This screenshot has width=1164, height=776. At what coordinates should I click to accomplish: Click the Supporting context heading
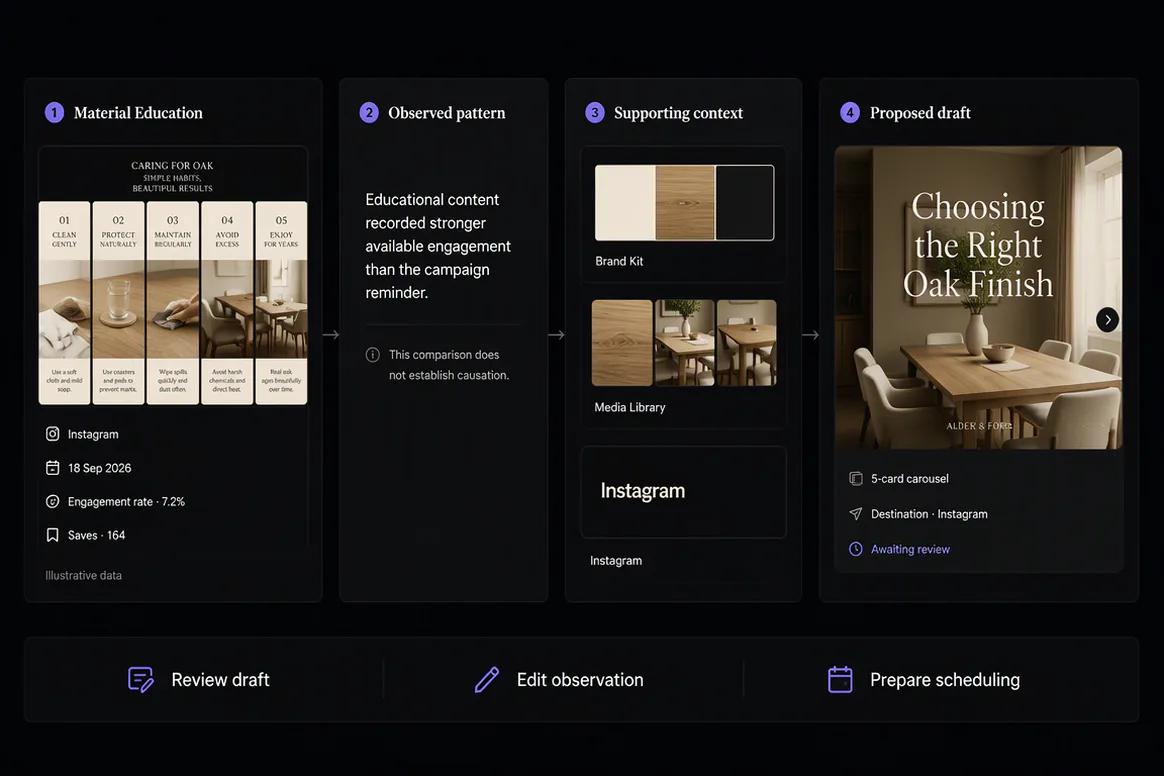(679, 113)
